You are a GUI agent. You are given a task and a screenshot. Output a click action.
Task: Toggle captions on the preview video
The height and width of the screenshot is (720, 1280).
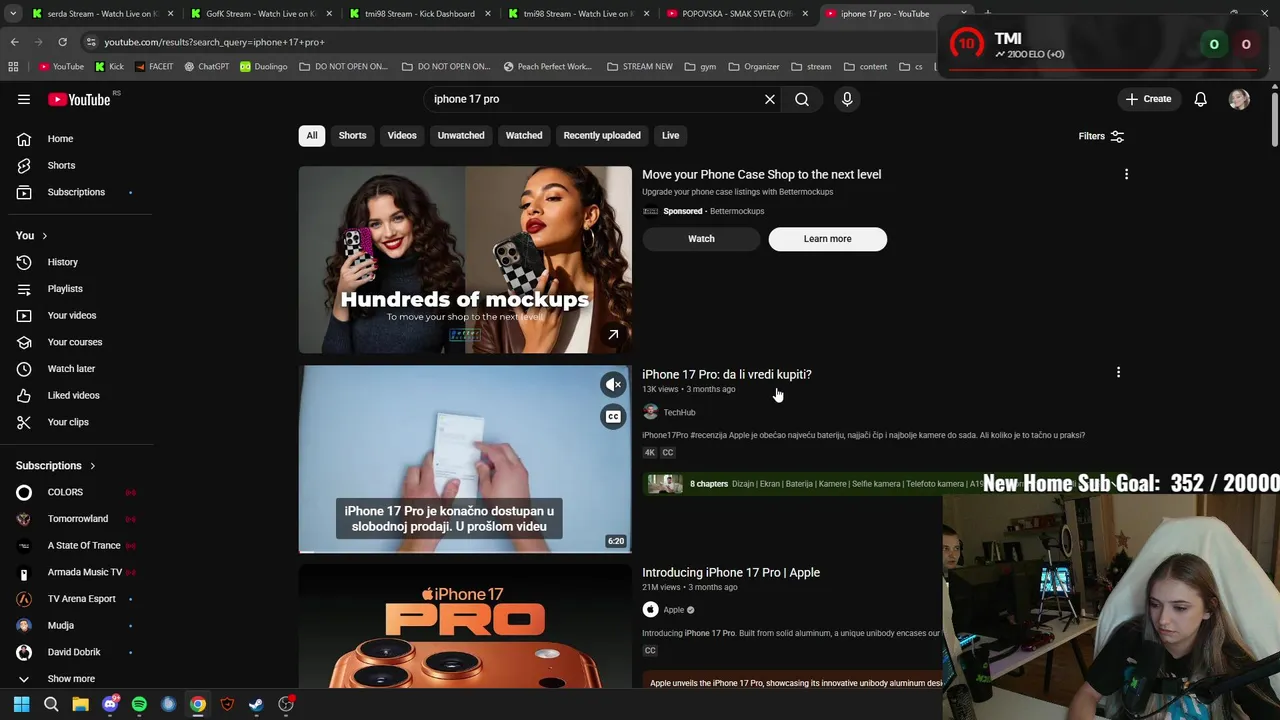click(x=613, y=417)
